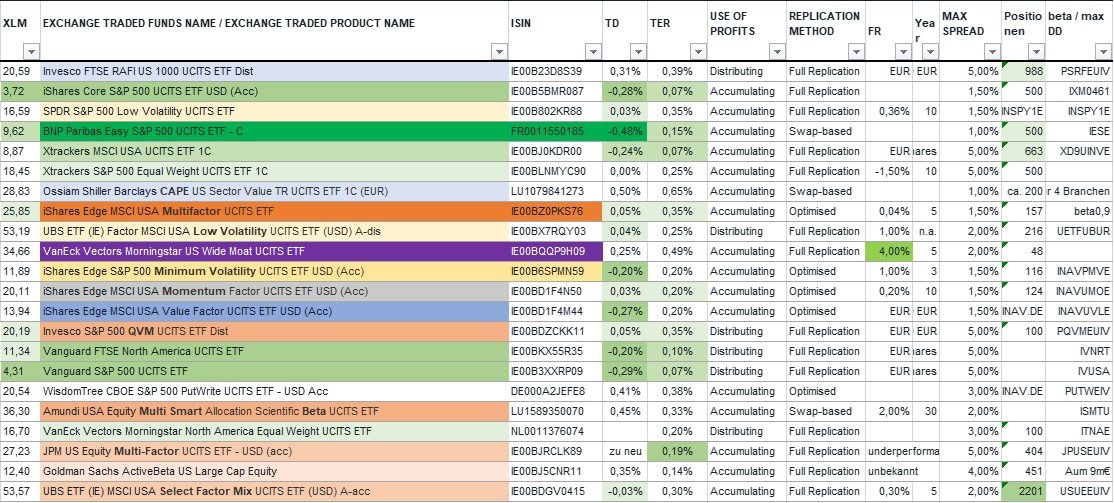
Task: Open the Replication Method filter dropdown
Action: [856, 52]
